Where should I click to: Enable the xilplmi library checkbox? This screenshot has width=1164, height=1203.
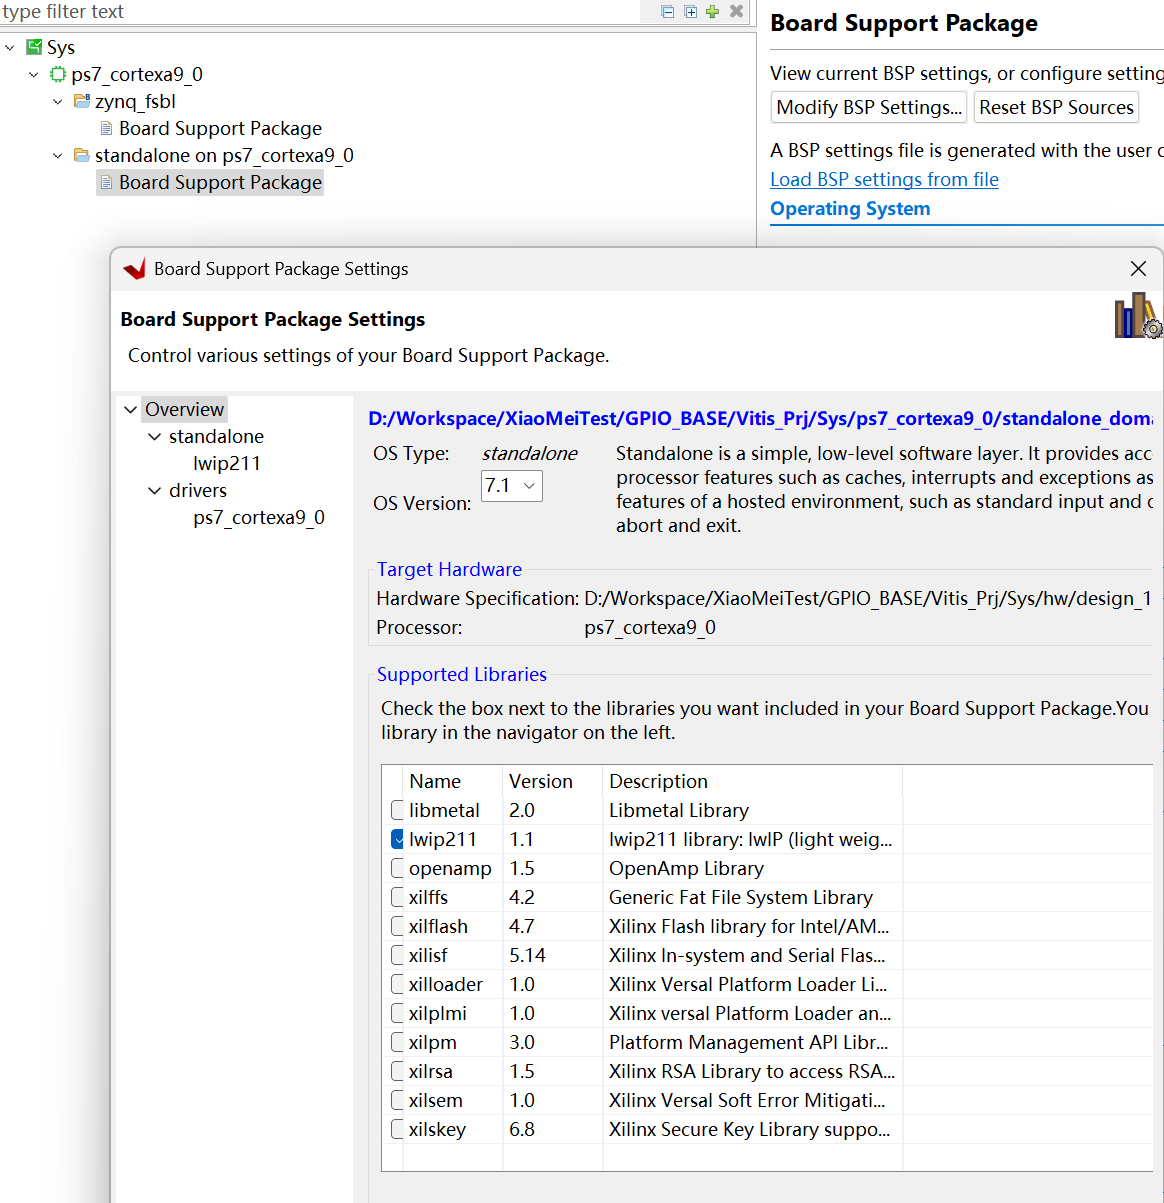coord(397,1013)
